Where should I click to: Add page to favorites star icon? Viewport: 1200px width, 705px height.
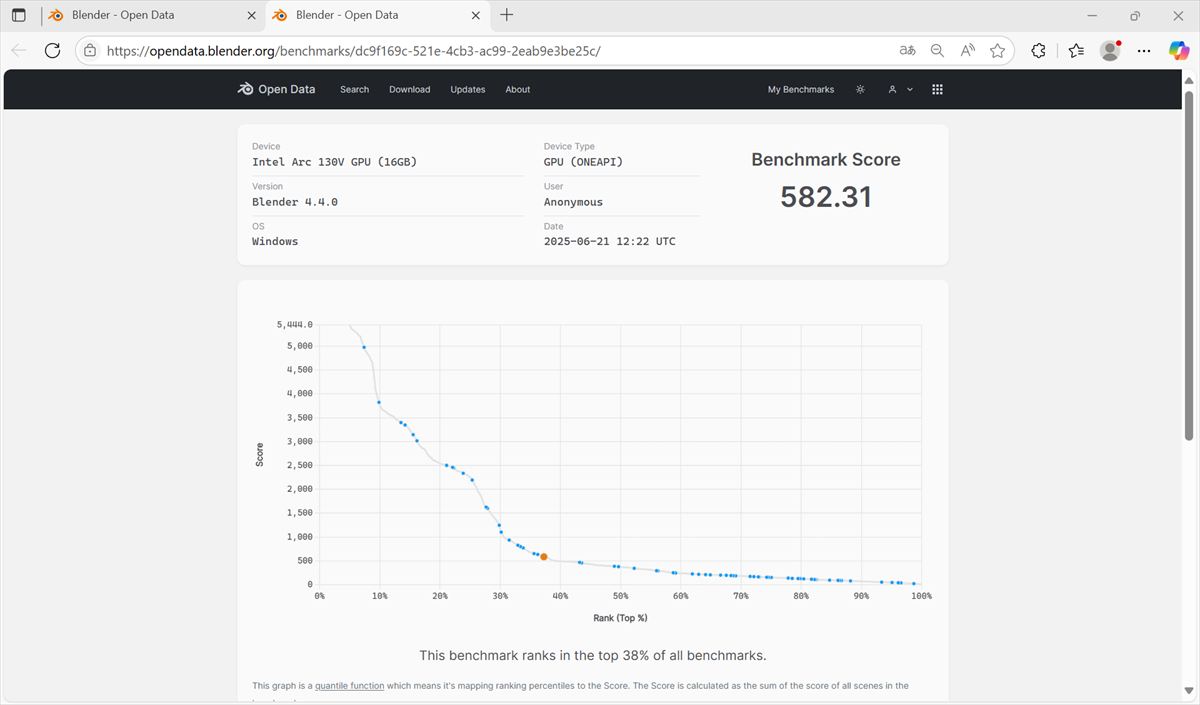point(997,50)
